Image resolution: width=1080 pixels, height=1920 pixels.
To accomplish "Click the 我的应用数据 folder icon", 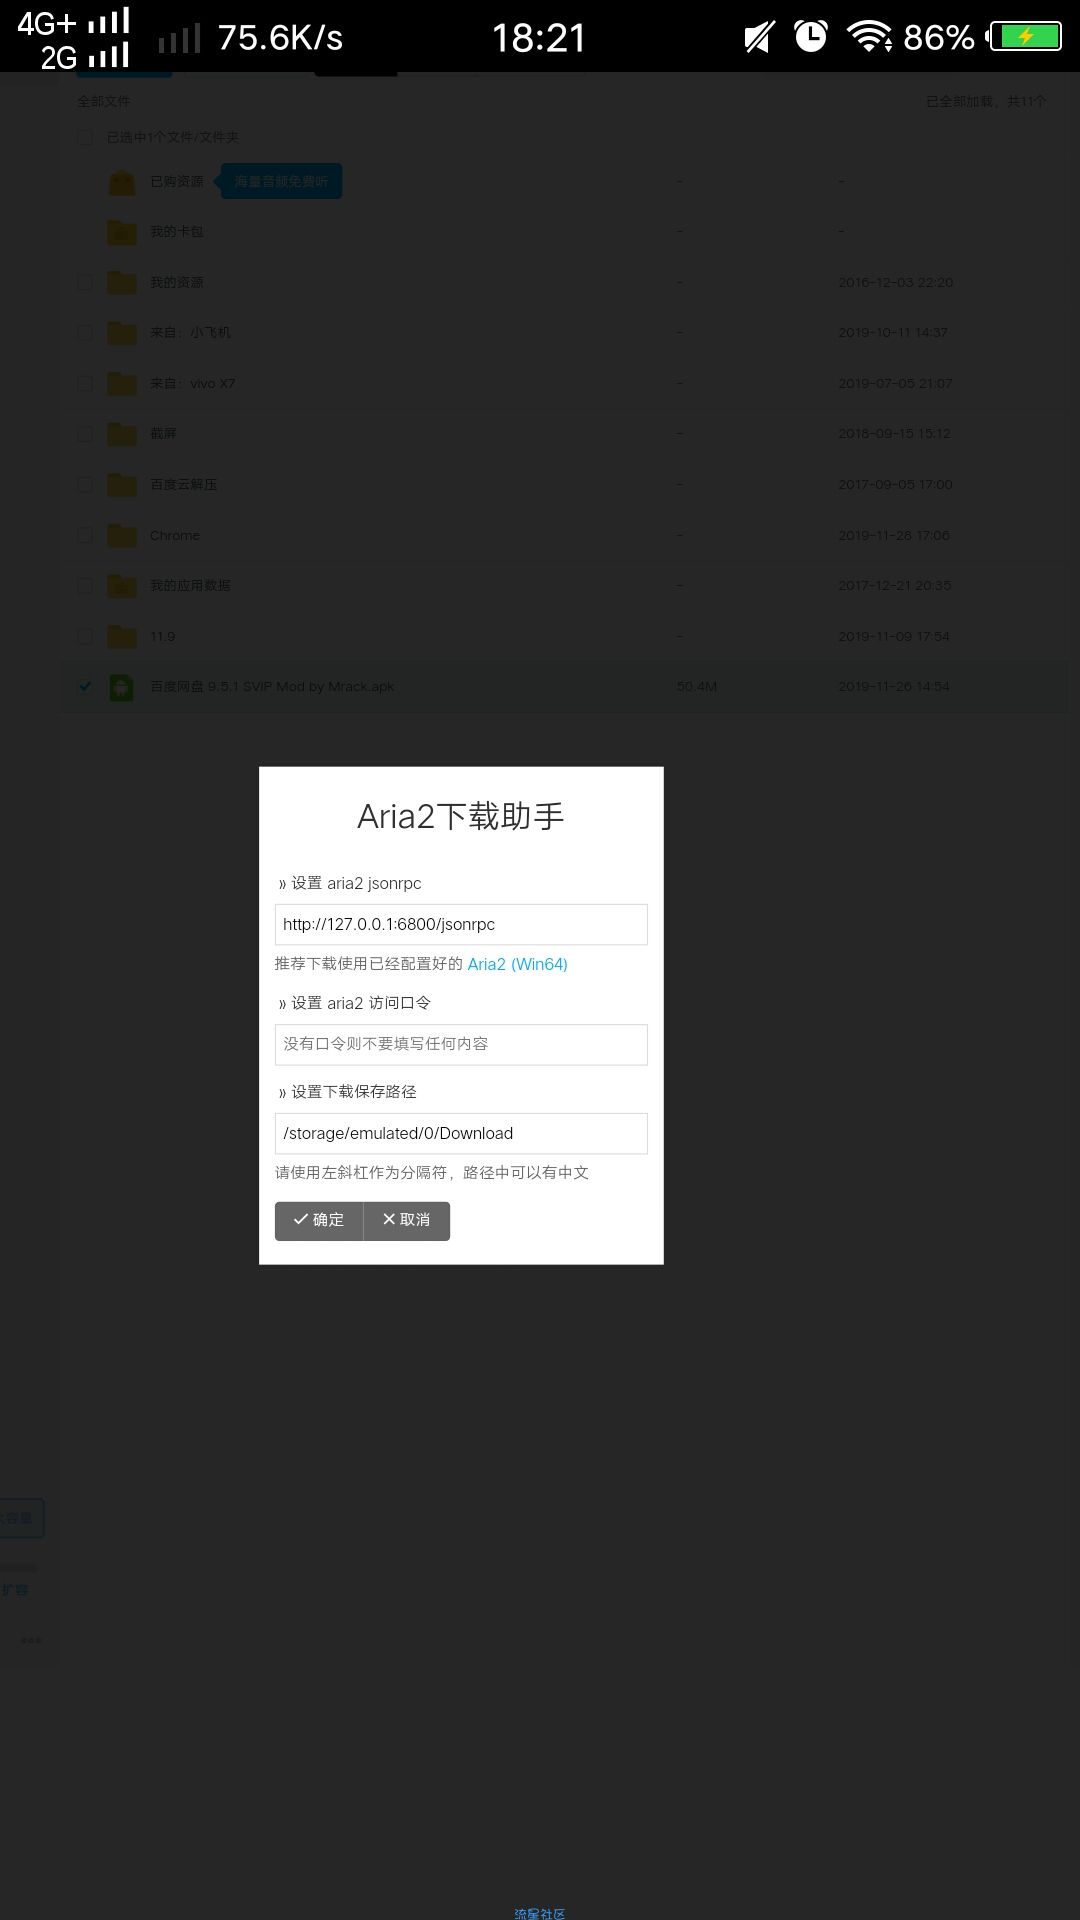I will coord(122,585).
